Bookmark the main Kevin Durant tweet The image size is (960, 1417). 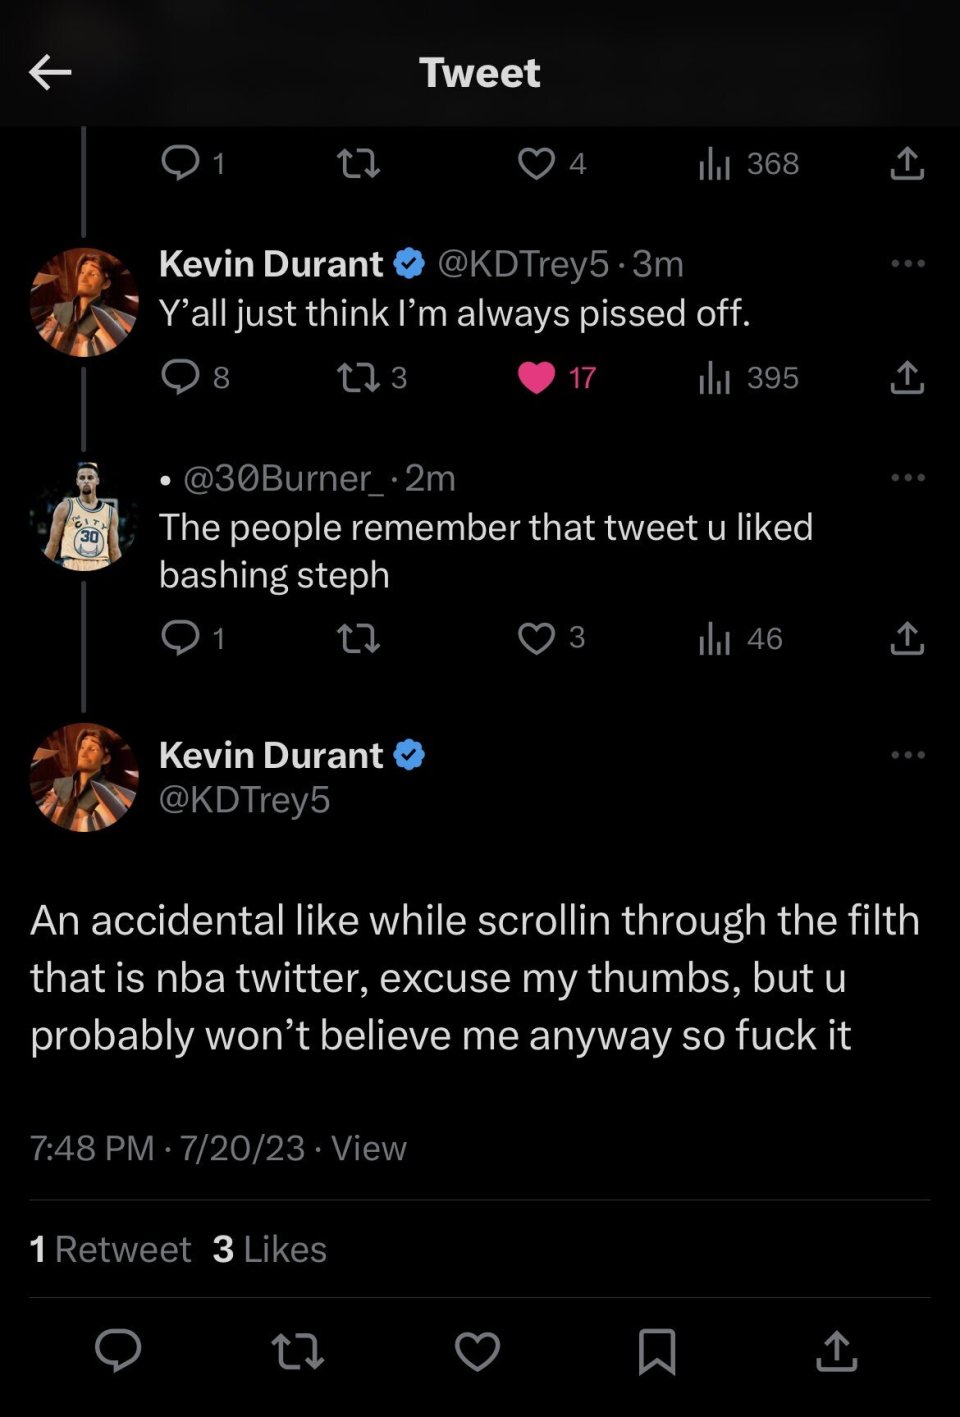click(x=657, y=1351)
